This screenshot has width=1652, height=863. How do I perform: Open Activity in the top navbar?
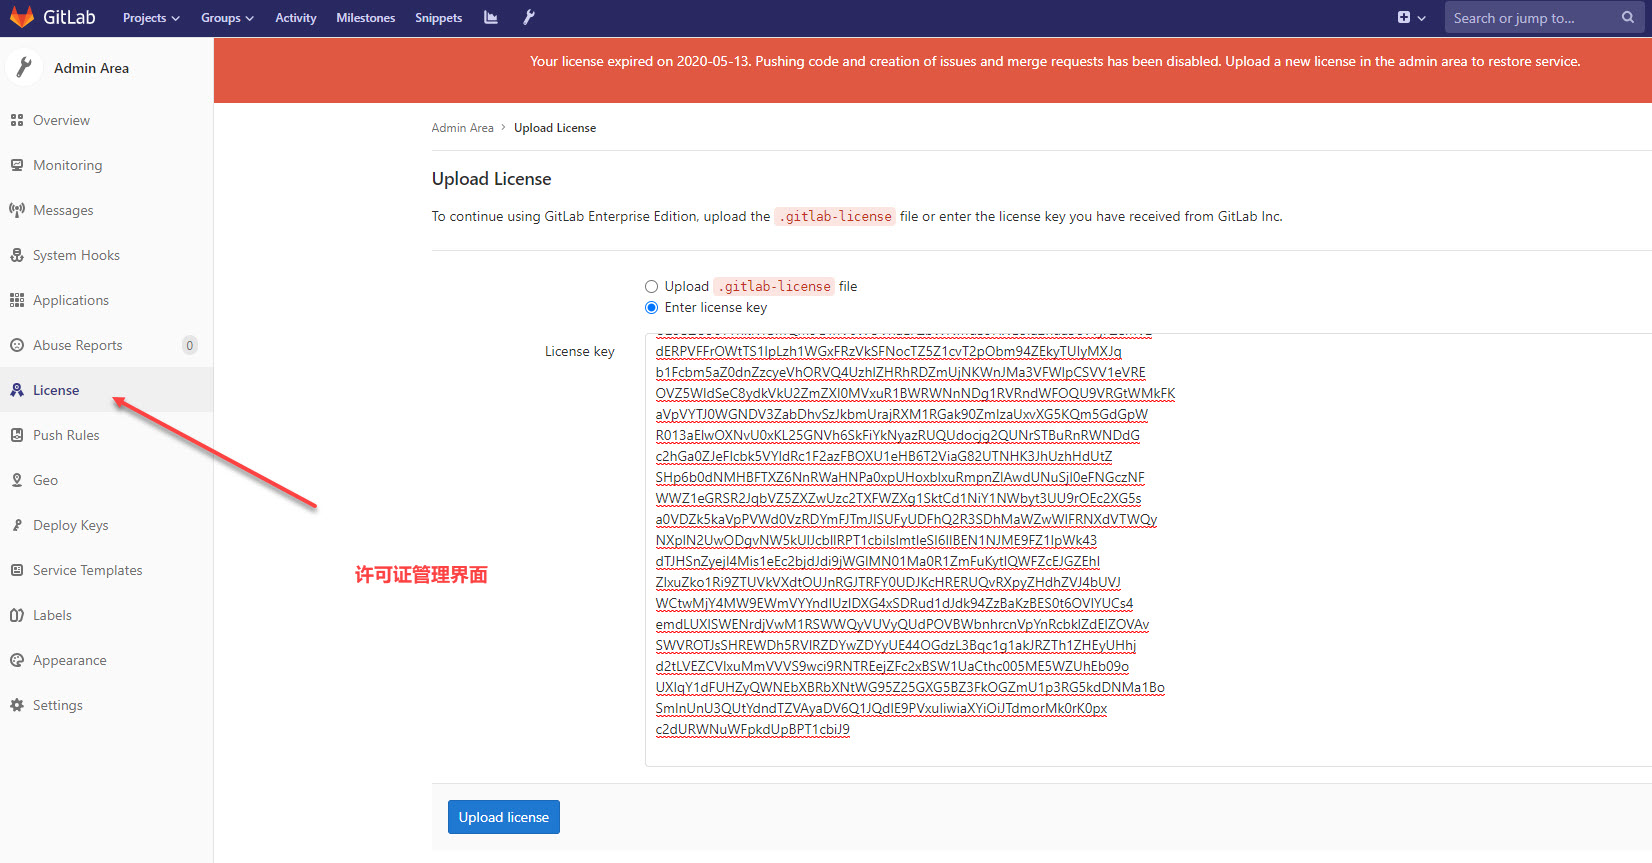(x=296, y=18)
